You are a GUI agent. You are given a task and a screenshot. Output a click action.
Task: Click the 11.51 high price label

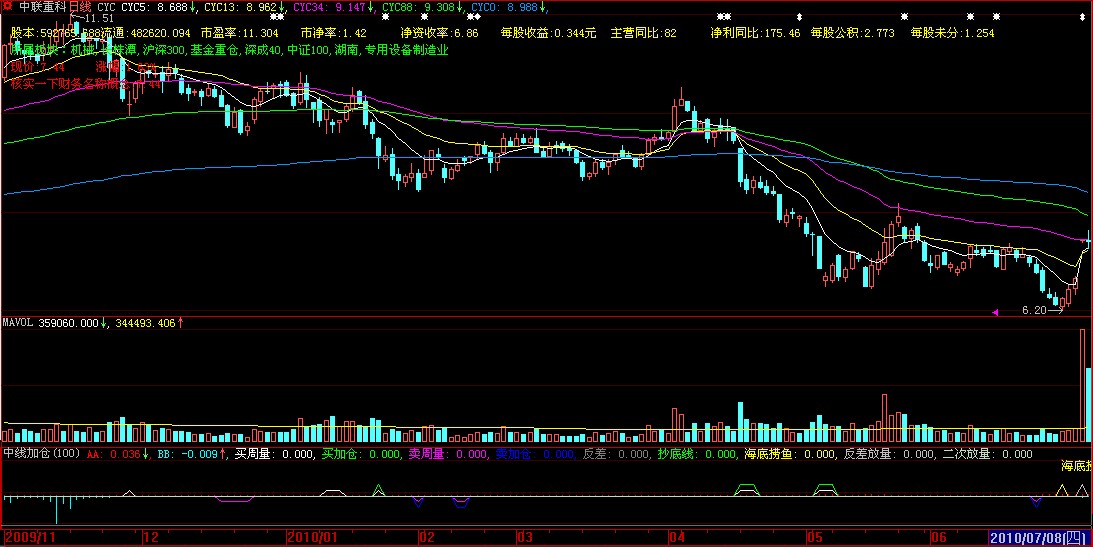pos(99,18)
